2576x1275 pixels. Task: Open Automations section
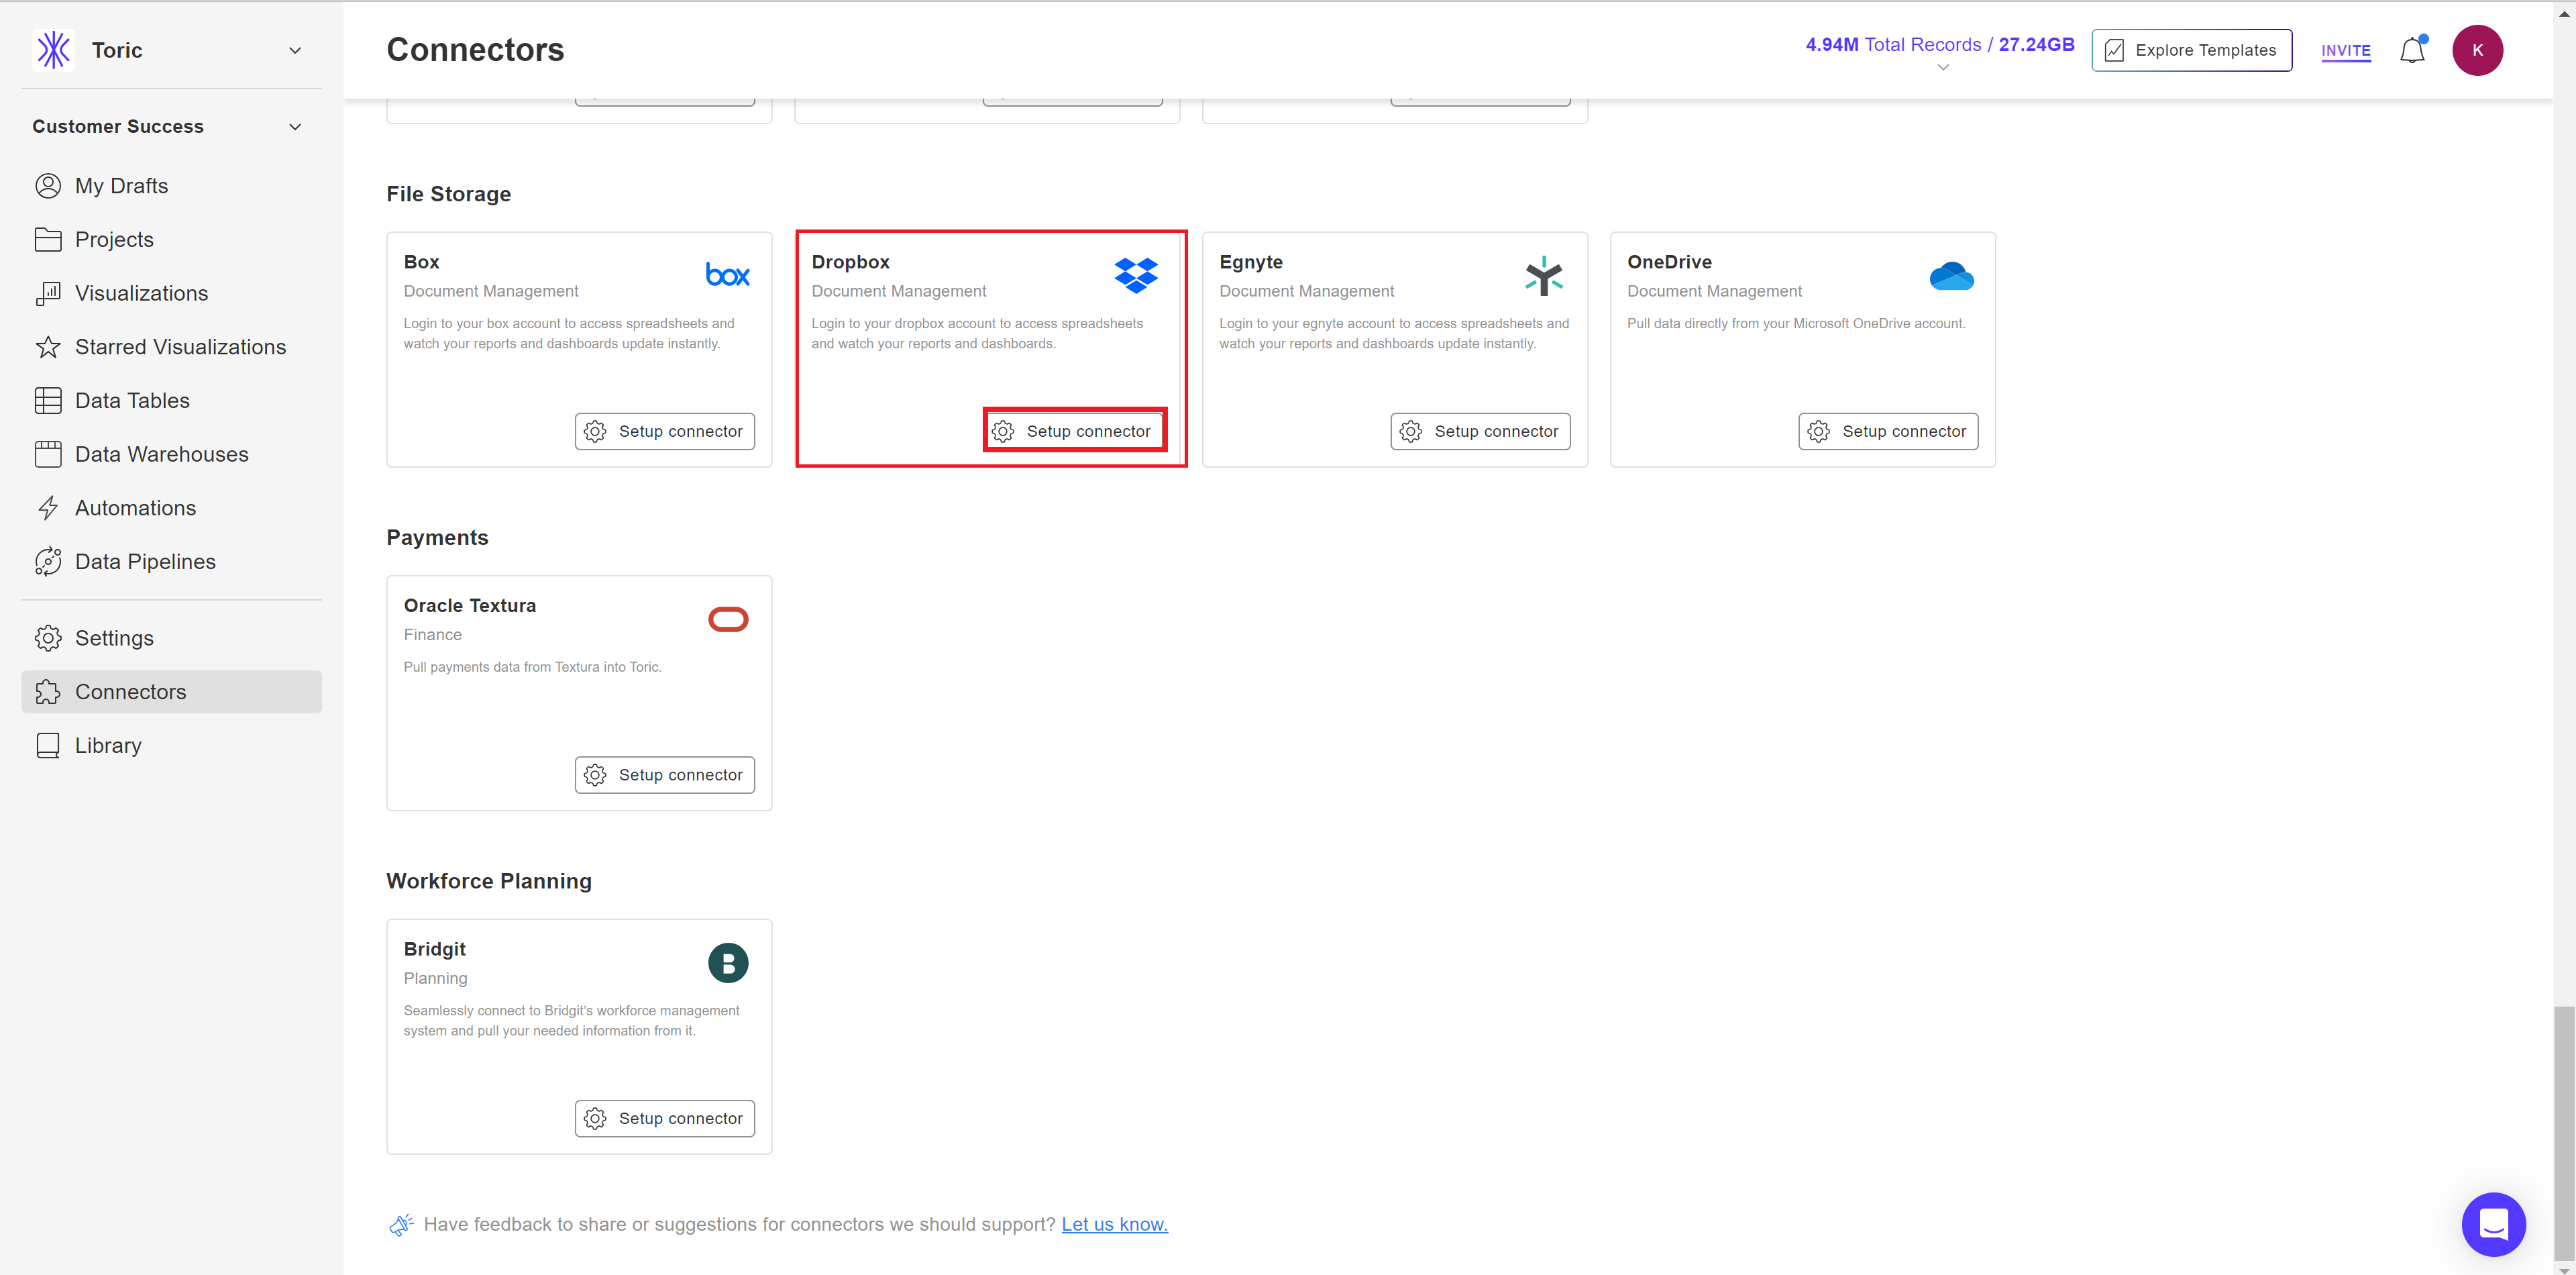click(x=171, y=508)
